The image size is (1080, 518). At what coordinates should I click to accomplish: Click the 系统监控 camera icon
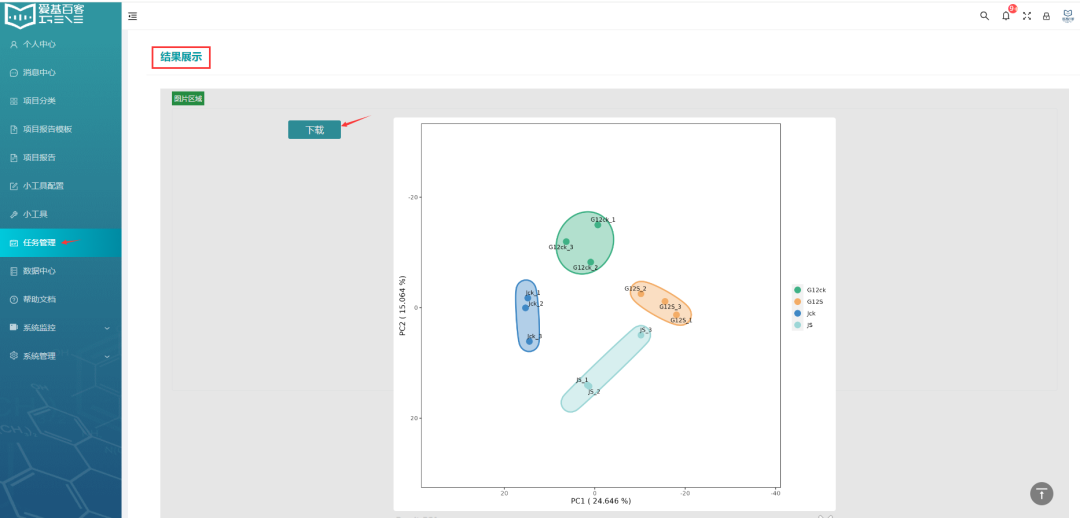click(x=14, y=328)
